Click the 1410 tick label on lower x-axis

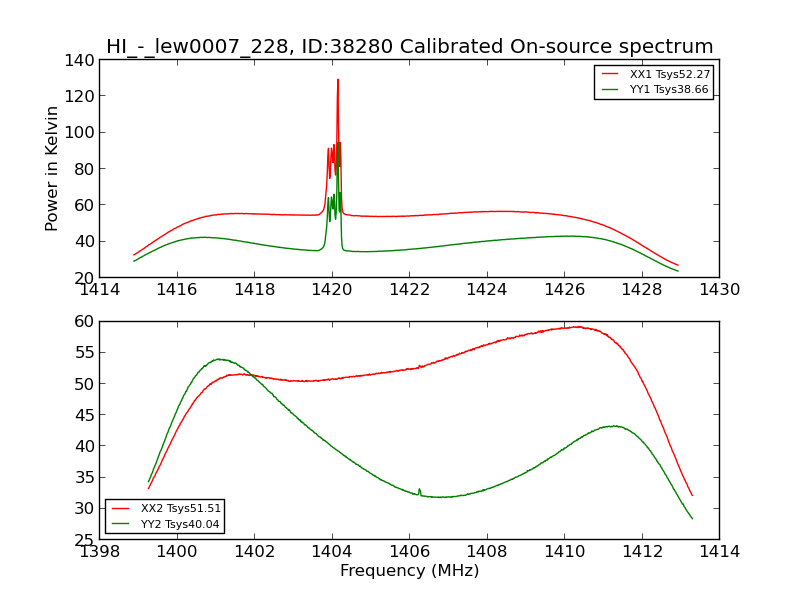coord(565,552)
